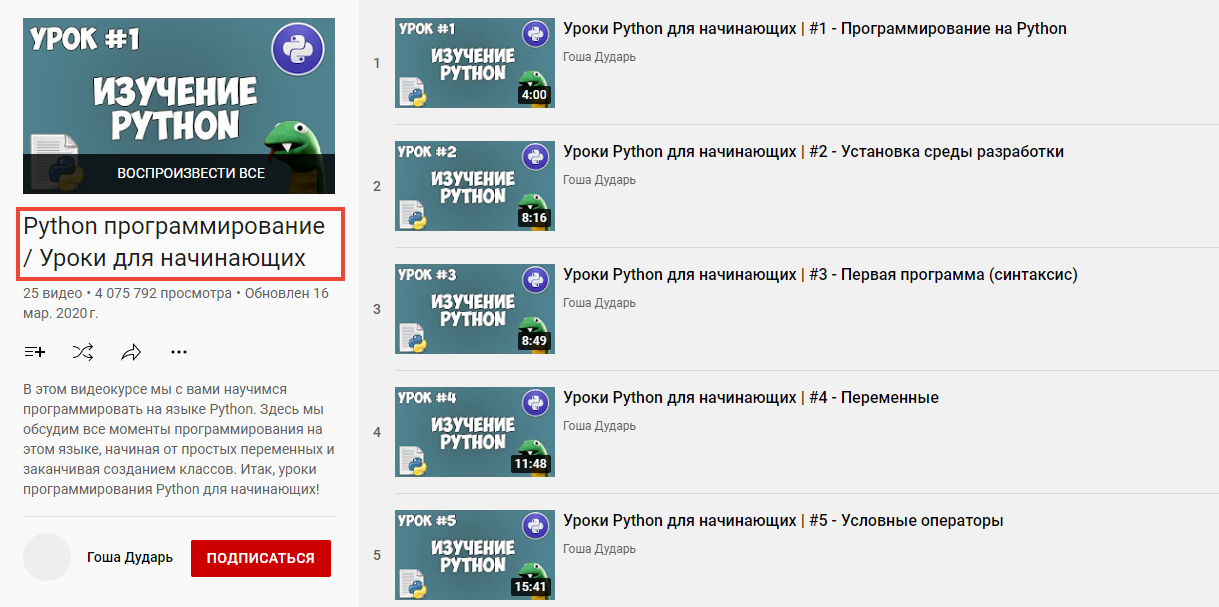
Task: Open video #2 Установка среды разработки
Action: 816,150
